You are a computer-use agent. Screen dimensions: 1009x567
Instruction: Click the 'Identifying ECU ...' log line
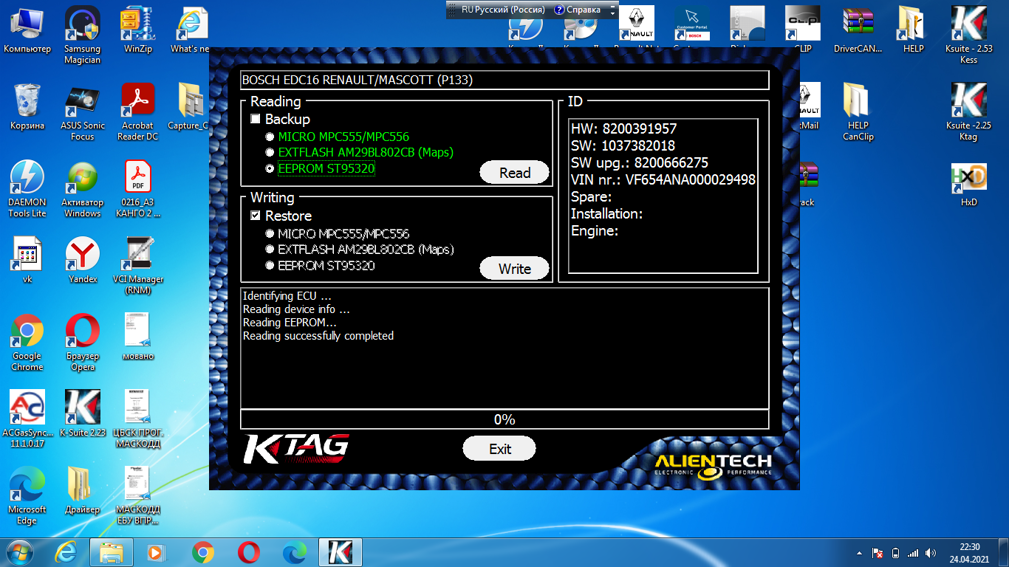click(287, 296)
